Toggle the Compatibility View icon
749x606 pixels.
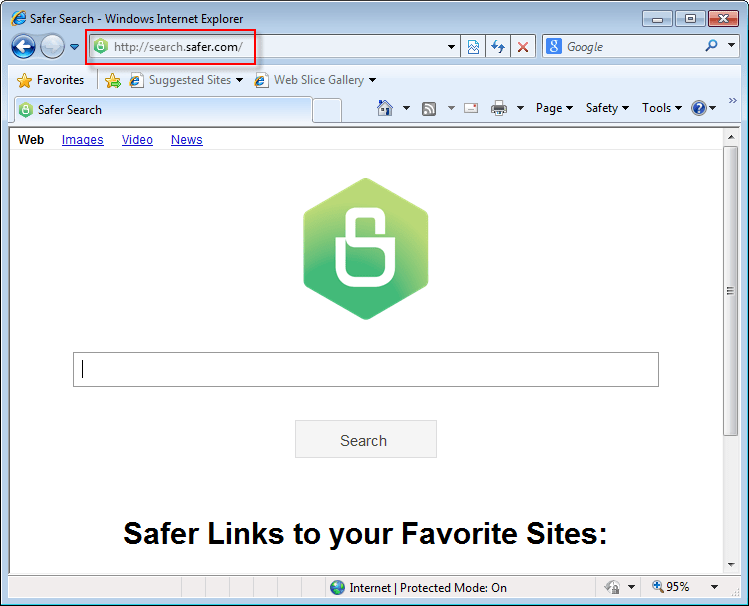tap(473, 47)
